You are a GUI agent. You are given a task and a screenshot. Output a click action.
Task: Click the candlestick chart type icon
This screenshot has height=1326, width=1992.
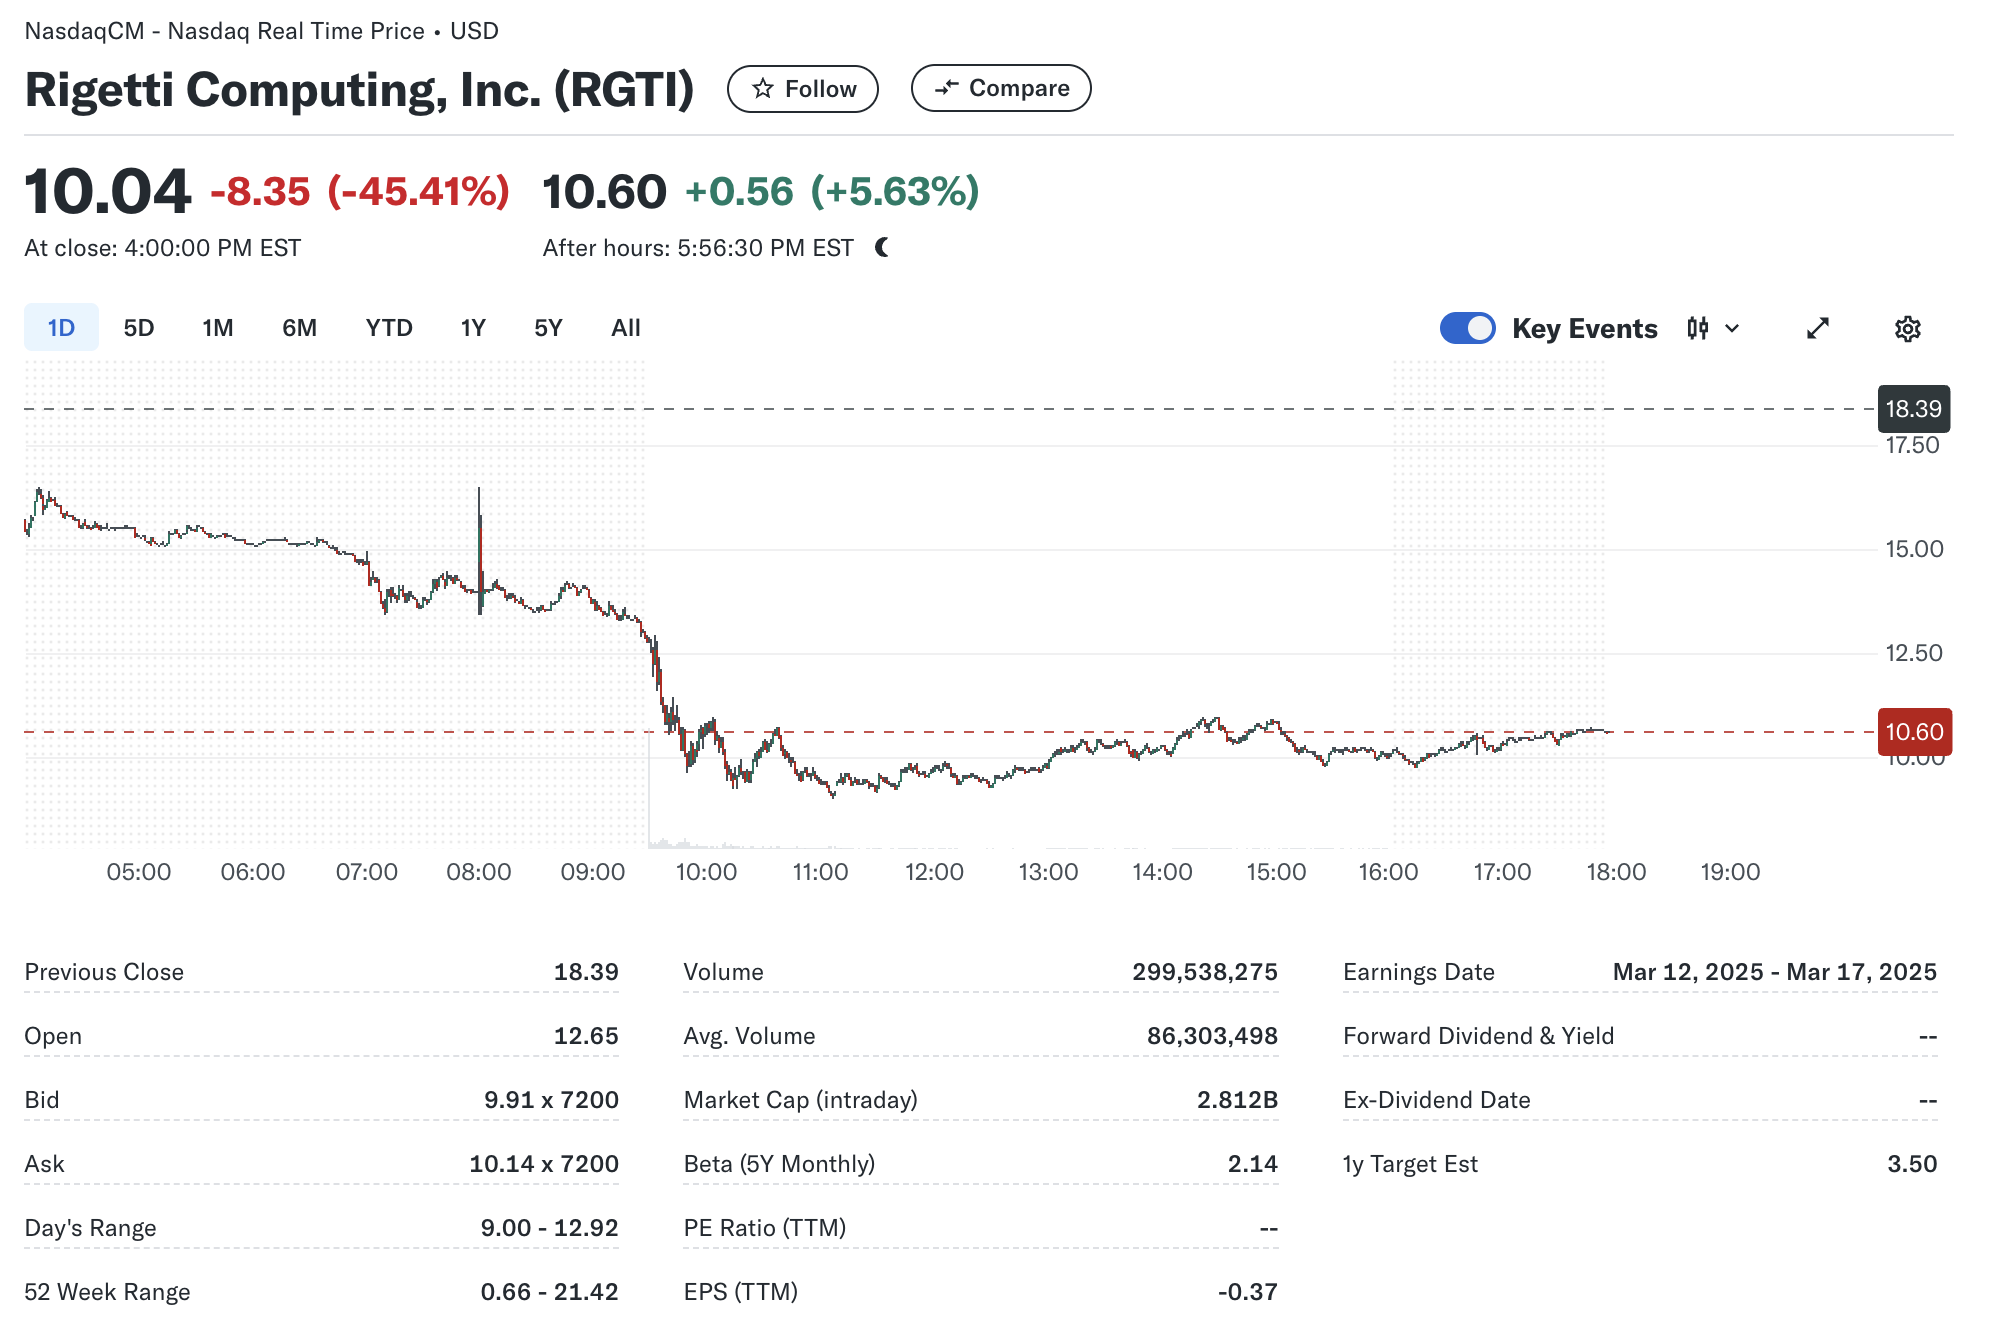click(1697, 328)
